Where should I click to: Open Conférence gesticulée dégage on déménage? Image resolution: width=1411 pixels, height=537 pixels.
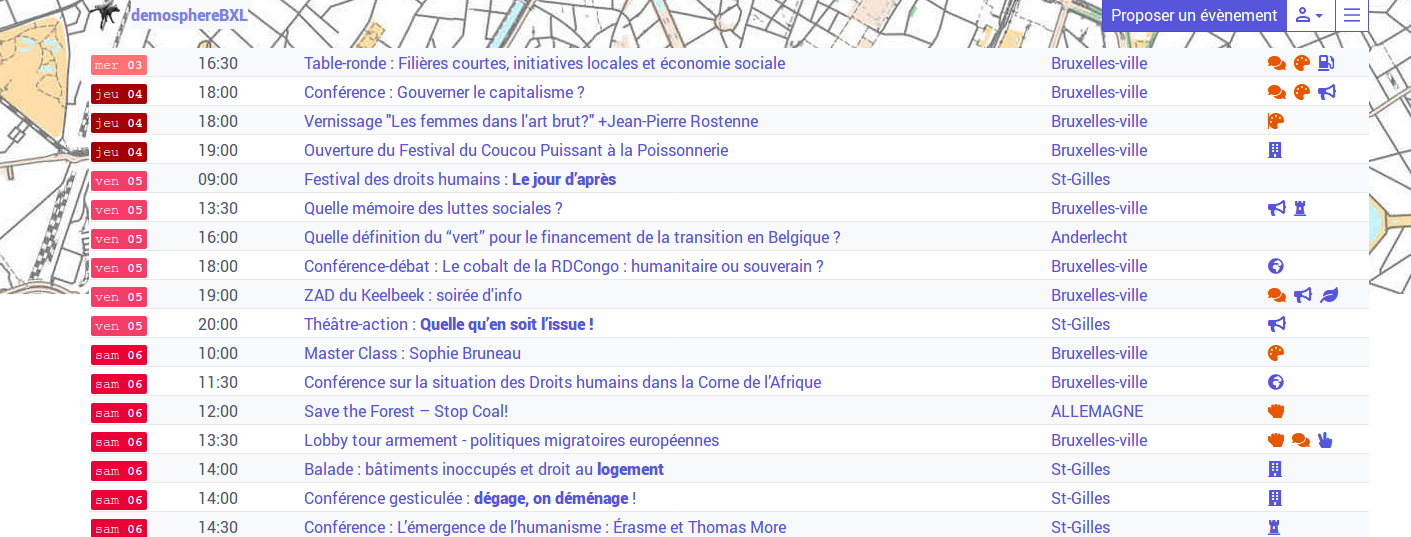470,498
